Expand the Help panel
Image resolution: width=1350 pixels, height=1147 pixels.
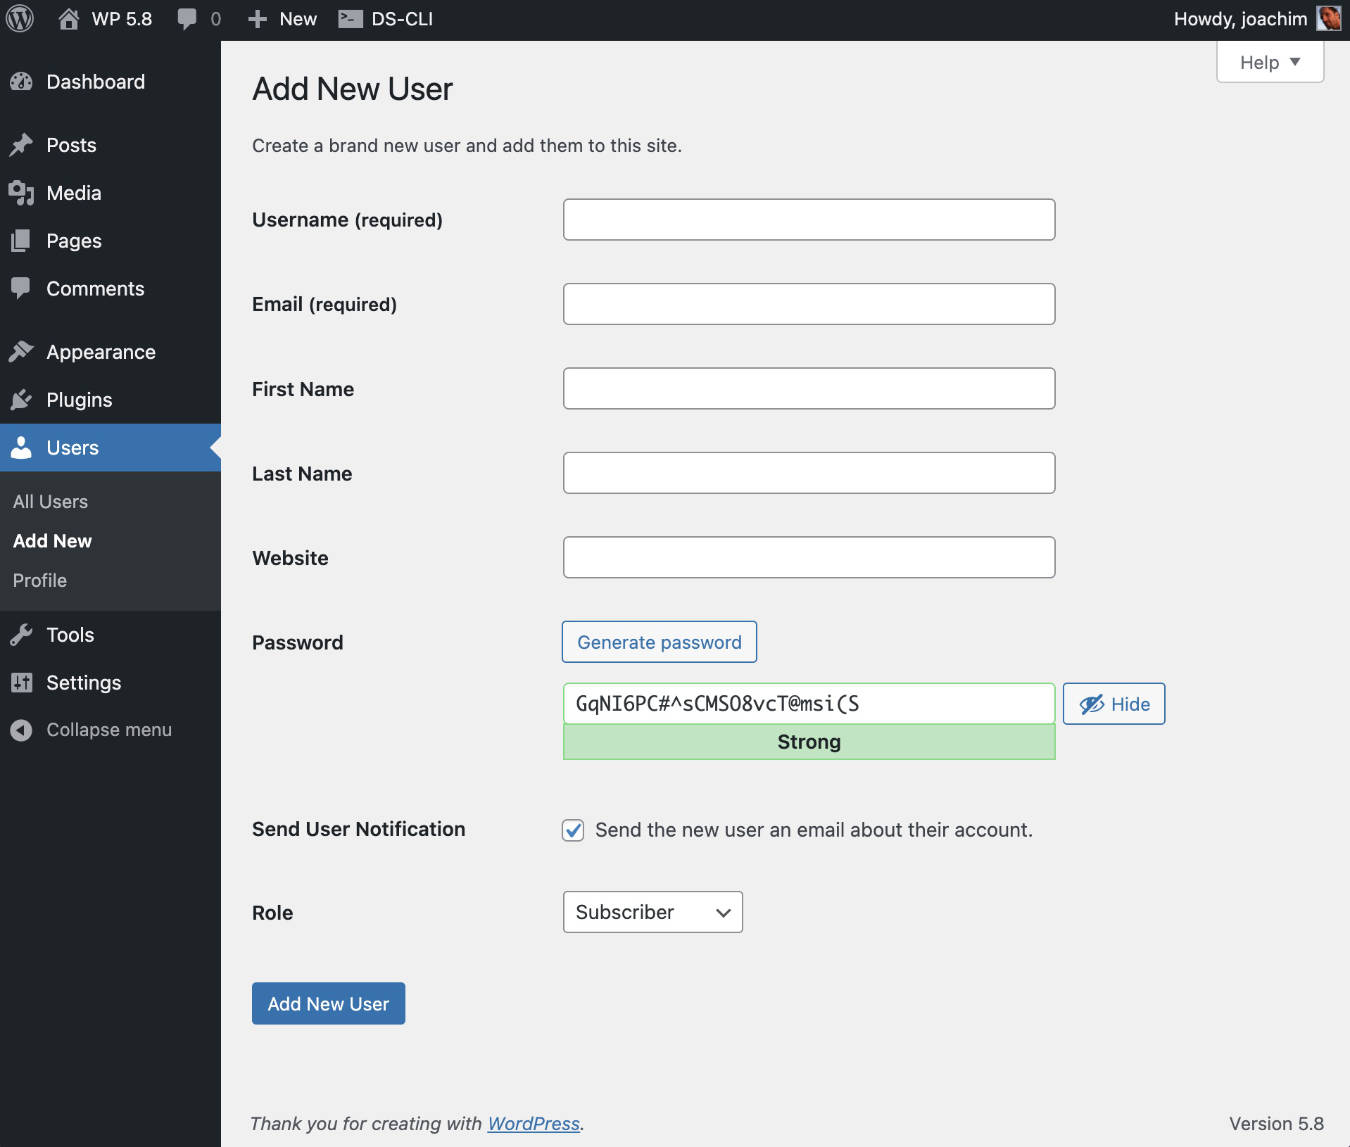[x=1268, y=62]
